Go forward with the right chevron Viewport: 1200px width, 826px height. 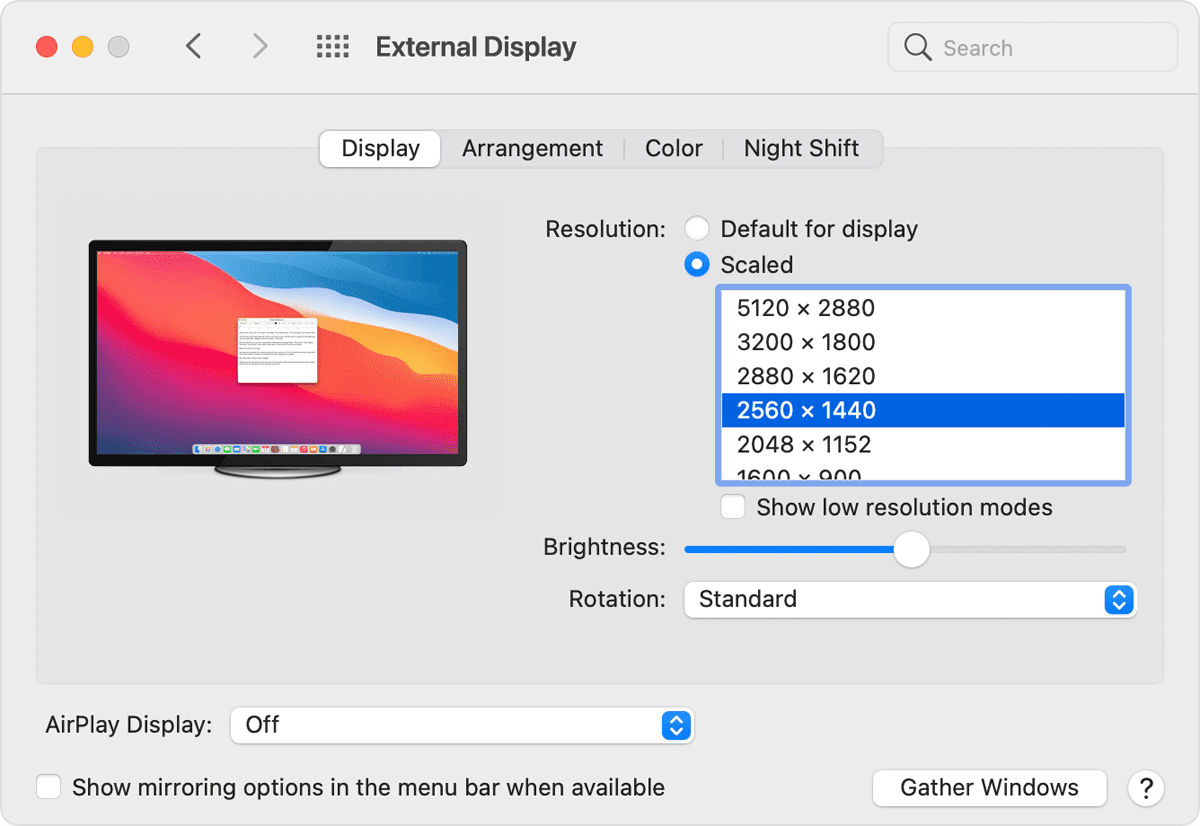(260, 46)
